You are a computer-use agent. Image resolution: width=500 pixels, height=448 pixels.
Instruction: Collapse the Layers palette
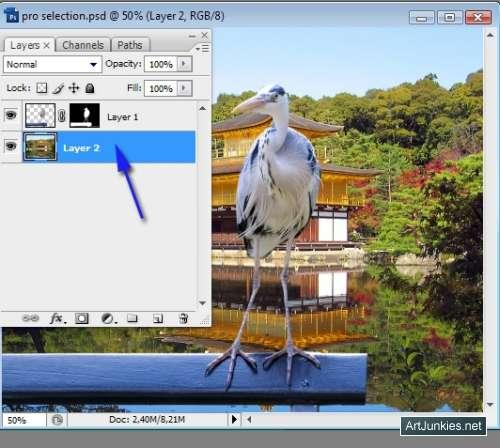click(x=192, y=36)
